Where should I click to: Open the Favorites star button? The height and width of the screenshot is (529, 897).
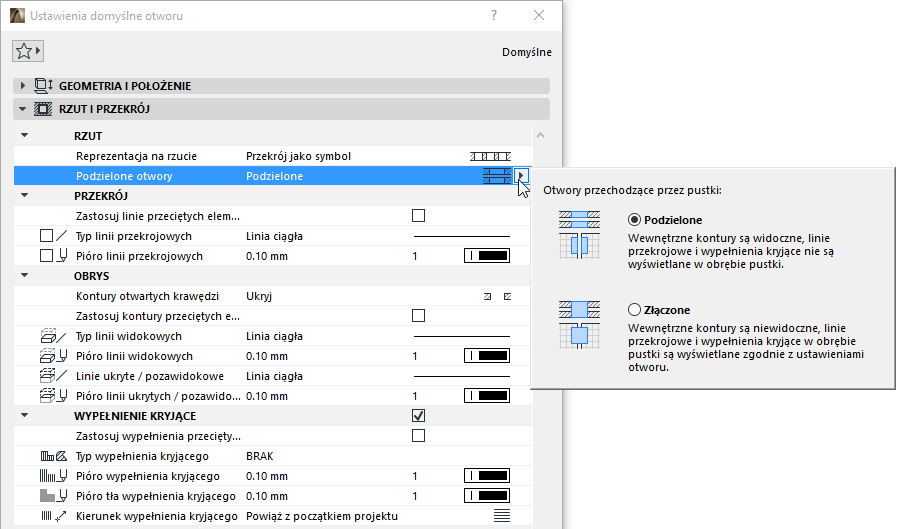pyautogui.click(x=27, y=51)
